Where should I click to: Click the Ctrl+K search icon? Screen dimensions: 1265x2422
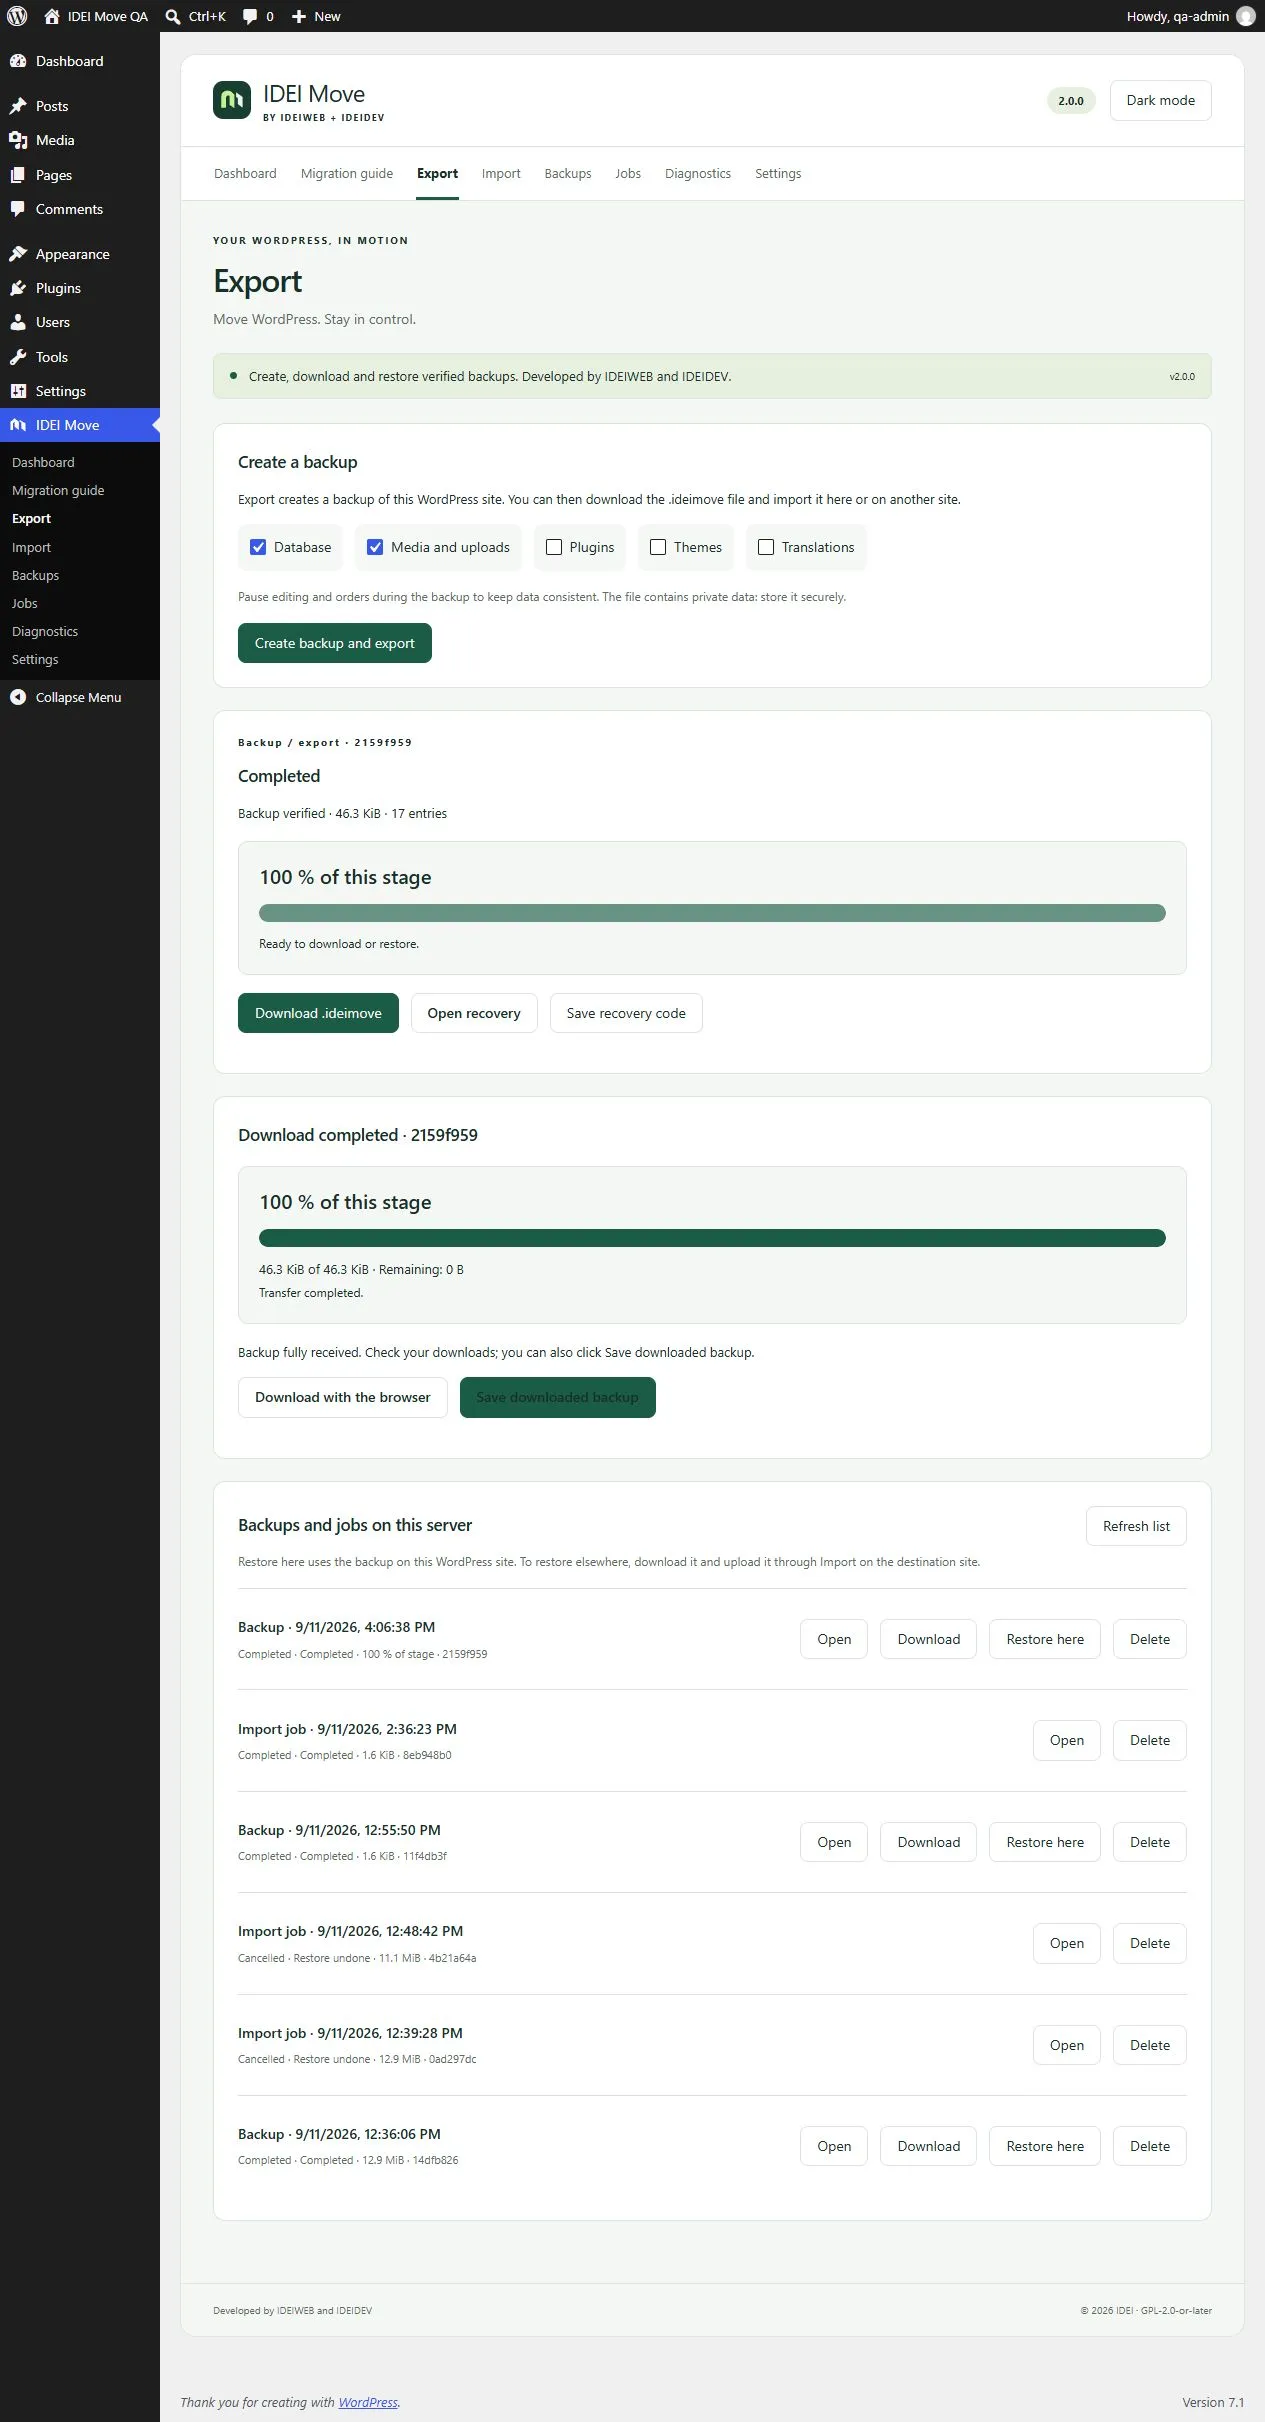(x=173, y=16)
